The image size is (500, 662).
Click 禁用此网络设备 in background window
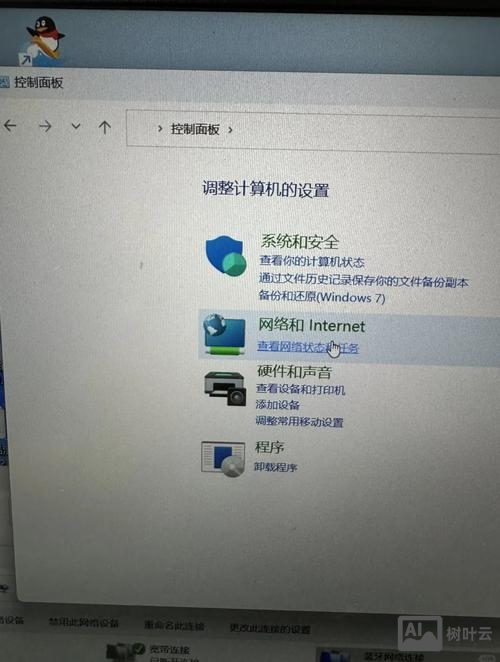[x=84, y=623]
